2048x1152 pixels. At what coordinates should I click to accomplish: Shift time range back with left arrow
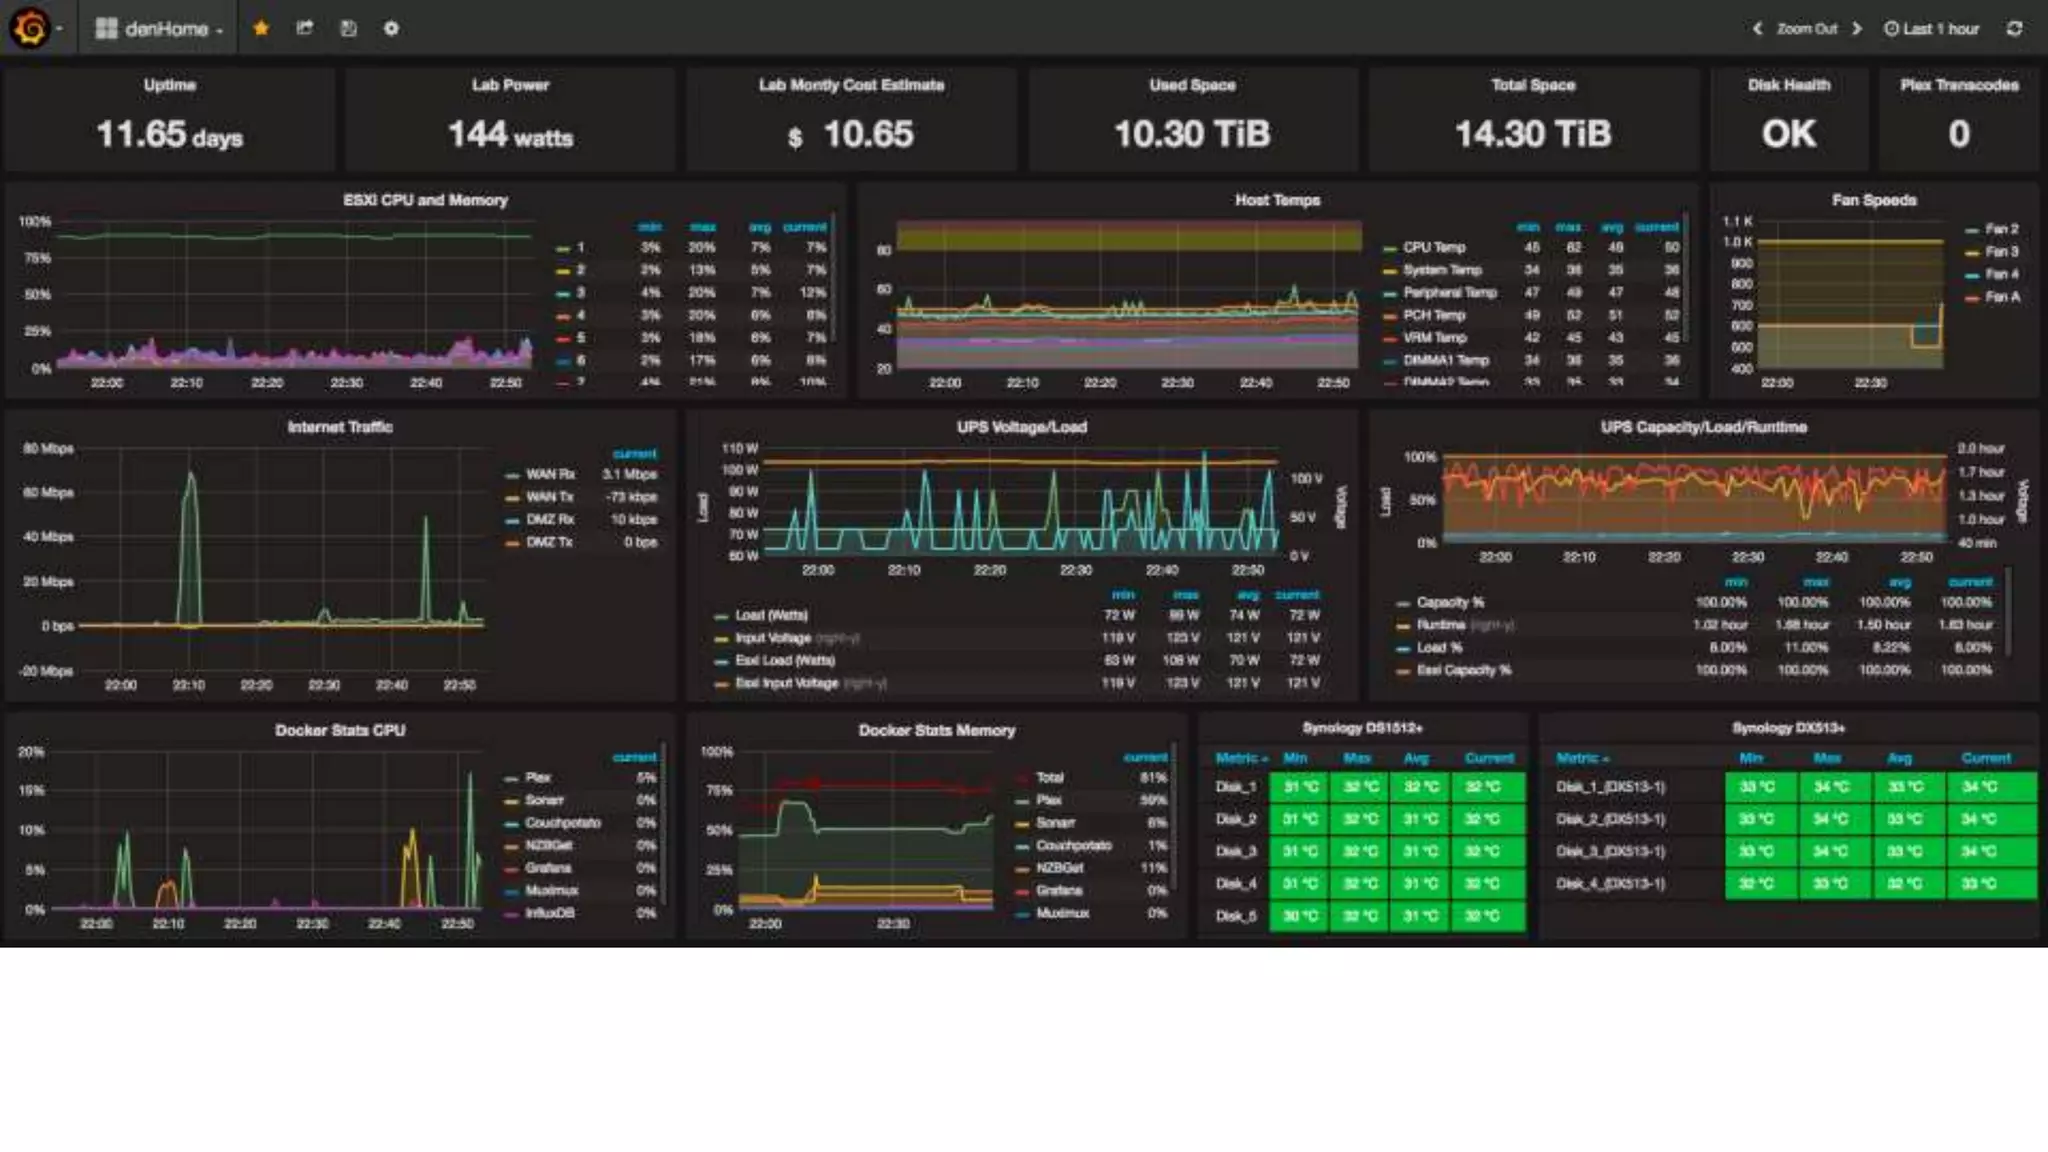pos(1757,28)
